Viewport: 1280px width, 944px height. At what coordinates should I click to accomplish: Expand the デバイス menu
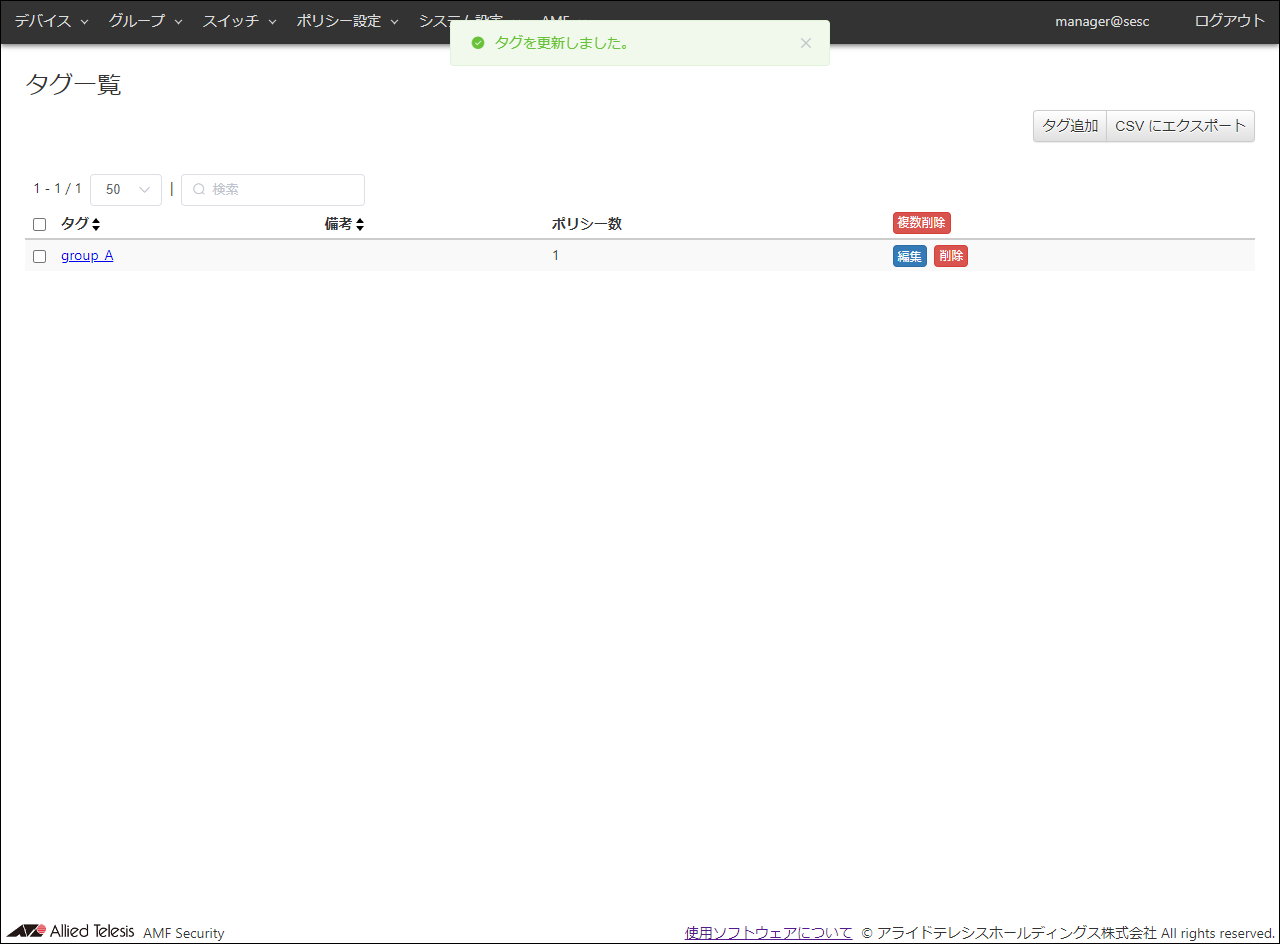(51, 21)
